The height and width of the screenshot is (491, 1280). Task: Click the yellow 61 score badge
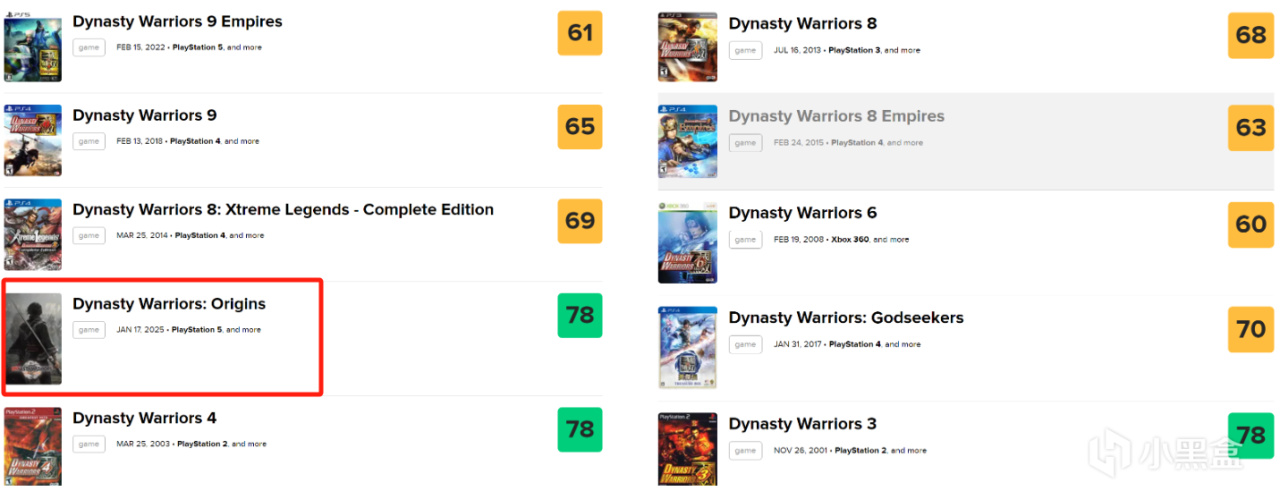coord(580,34)
